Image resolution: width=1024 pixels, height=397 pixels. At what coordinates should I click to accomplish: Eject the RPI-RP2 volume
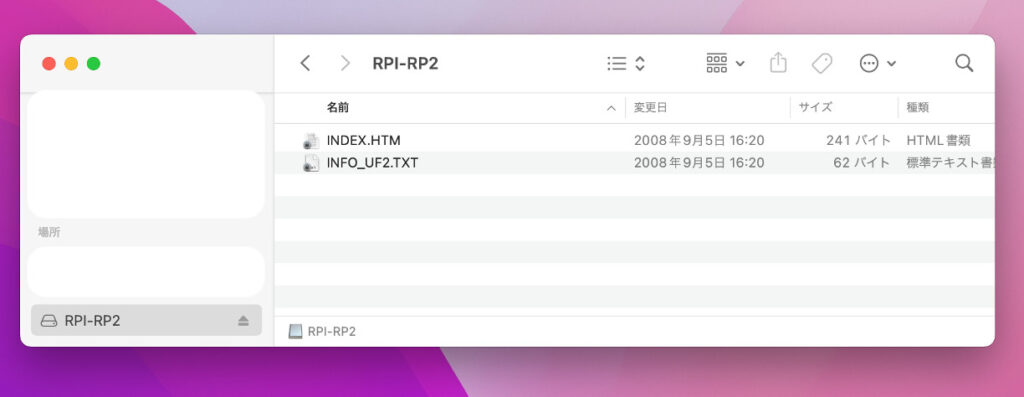click(243, 321)
